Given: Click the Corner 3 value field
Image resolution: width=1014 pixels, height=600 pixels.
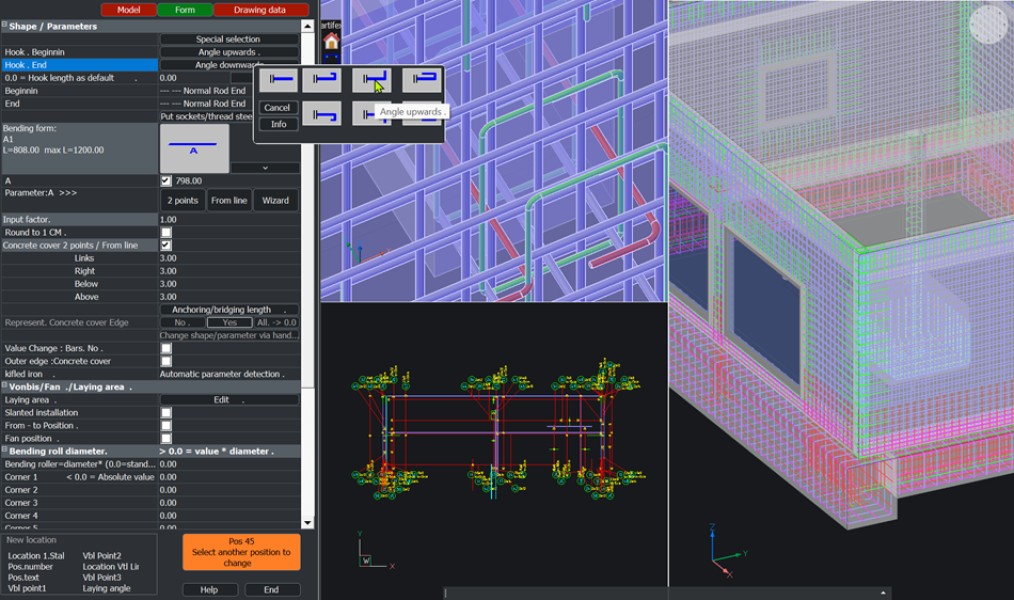Looking at the screenshot, I should tap(230, 503).
